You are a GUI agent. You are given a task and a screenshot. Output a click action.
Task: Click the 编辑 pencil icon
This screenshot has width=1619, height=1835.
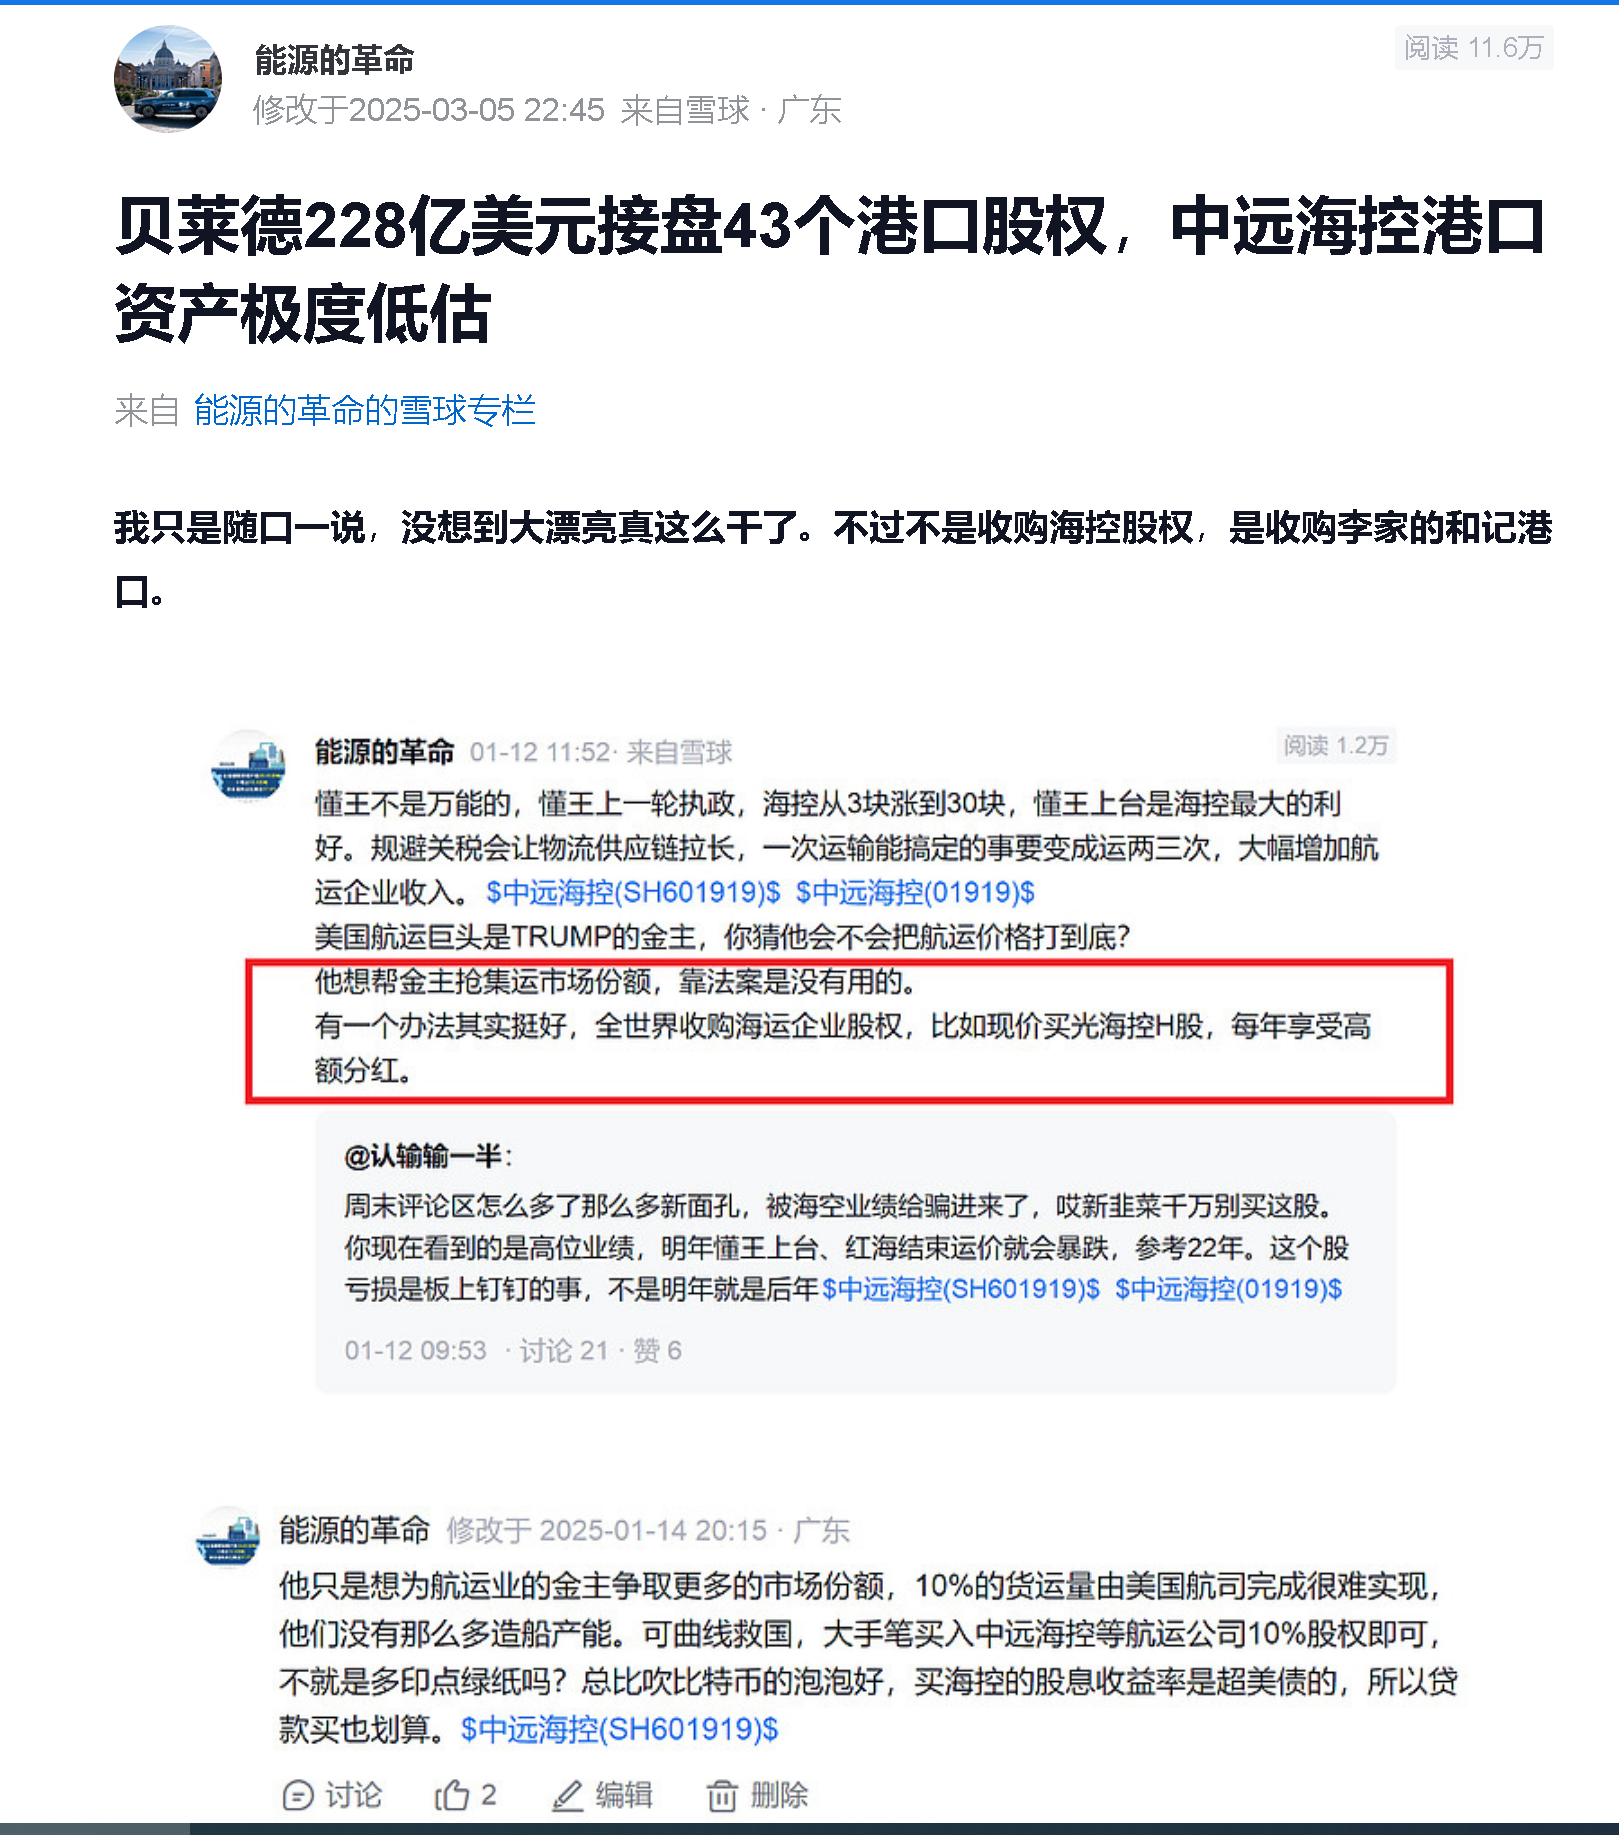click(567, 1796)
